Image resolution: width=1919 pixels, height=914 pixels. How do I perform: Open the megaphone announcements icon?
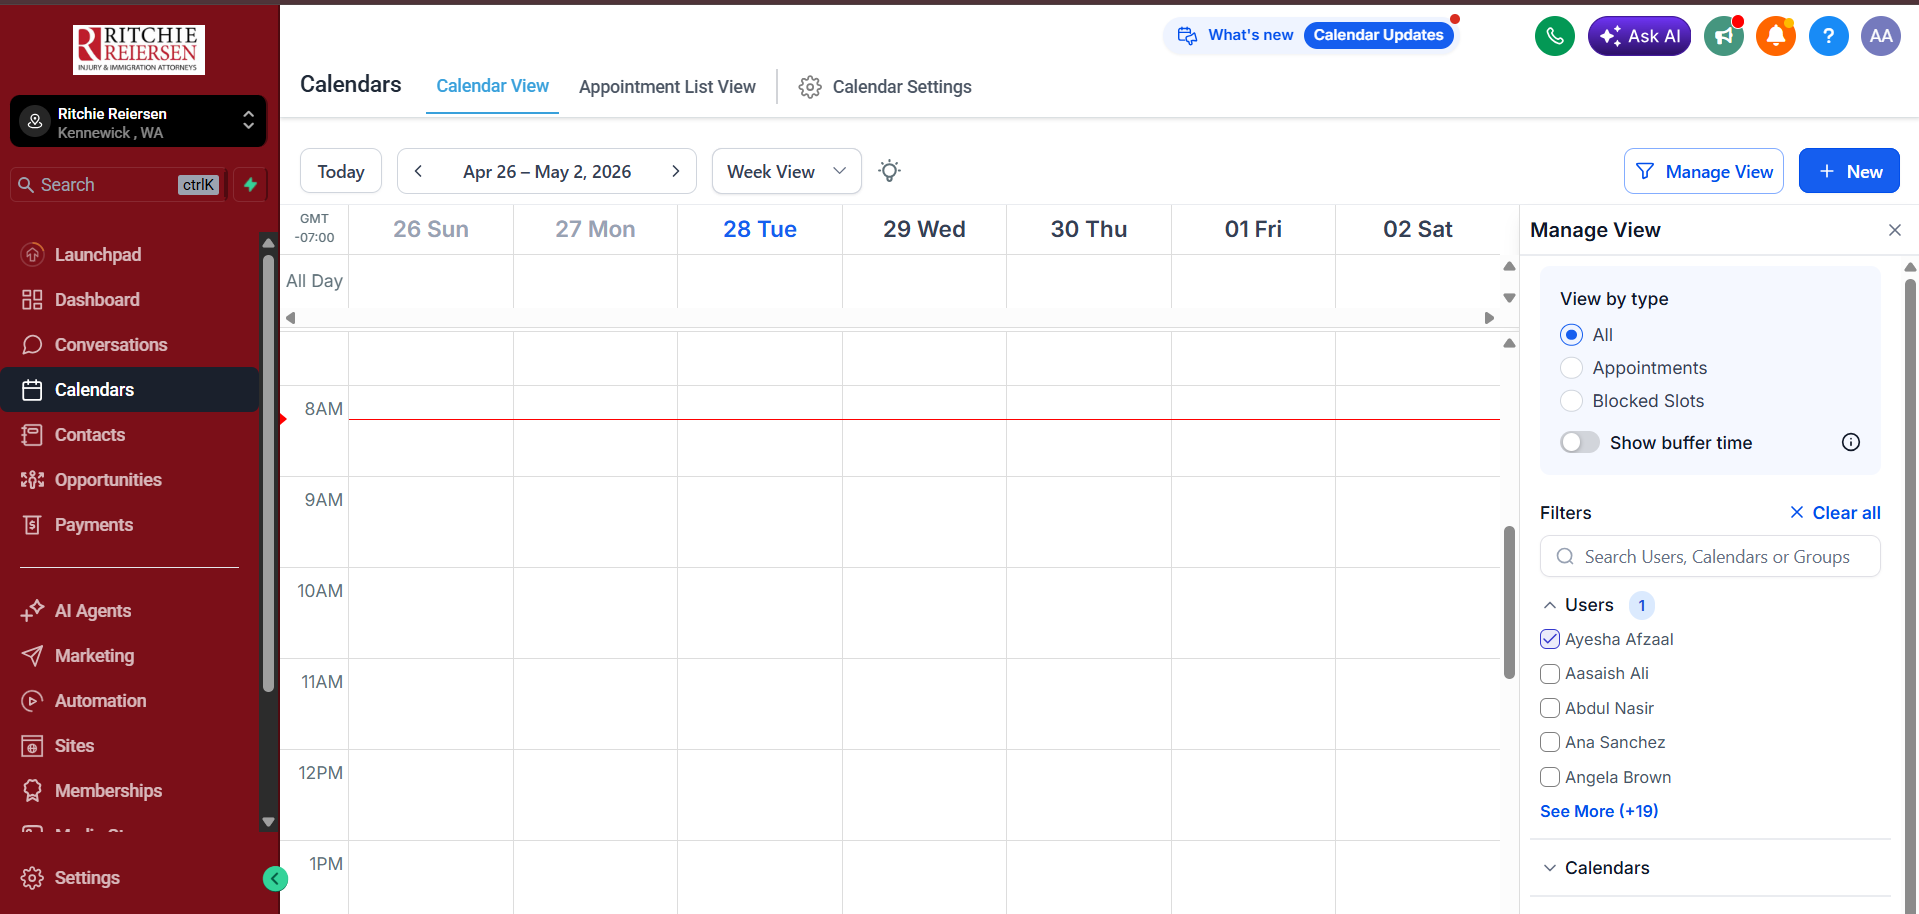(x=1724, y=36)
